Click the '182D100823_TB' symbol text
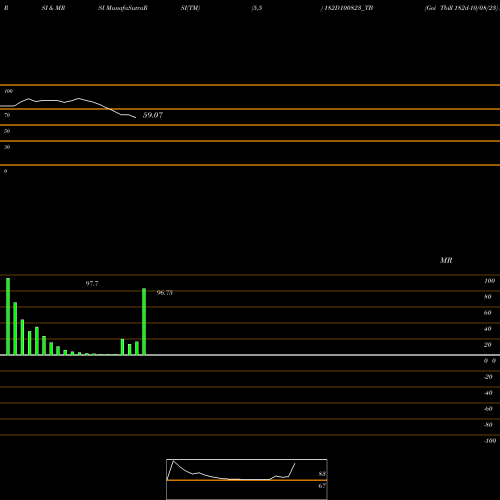Viewport: 500px width, 500px height. (349, 8)
